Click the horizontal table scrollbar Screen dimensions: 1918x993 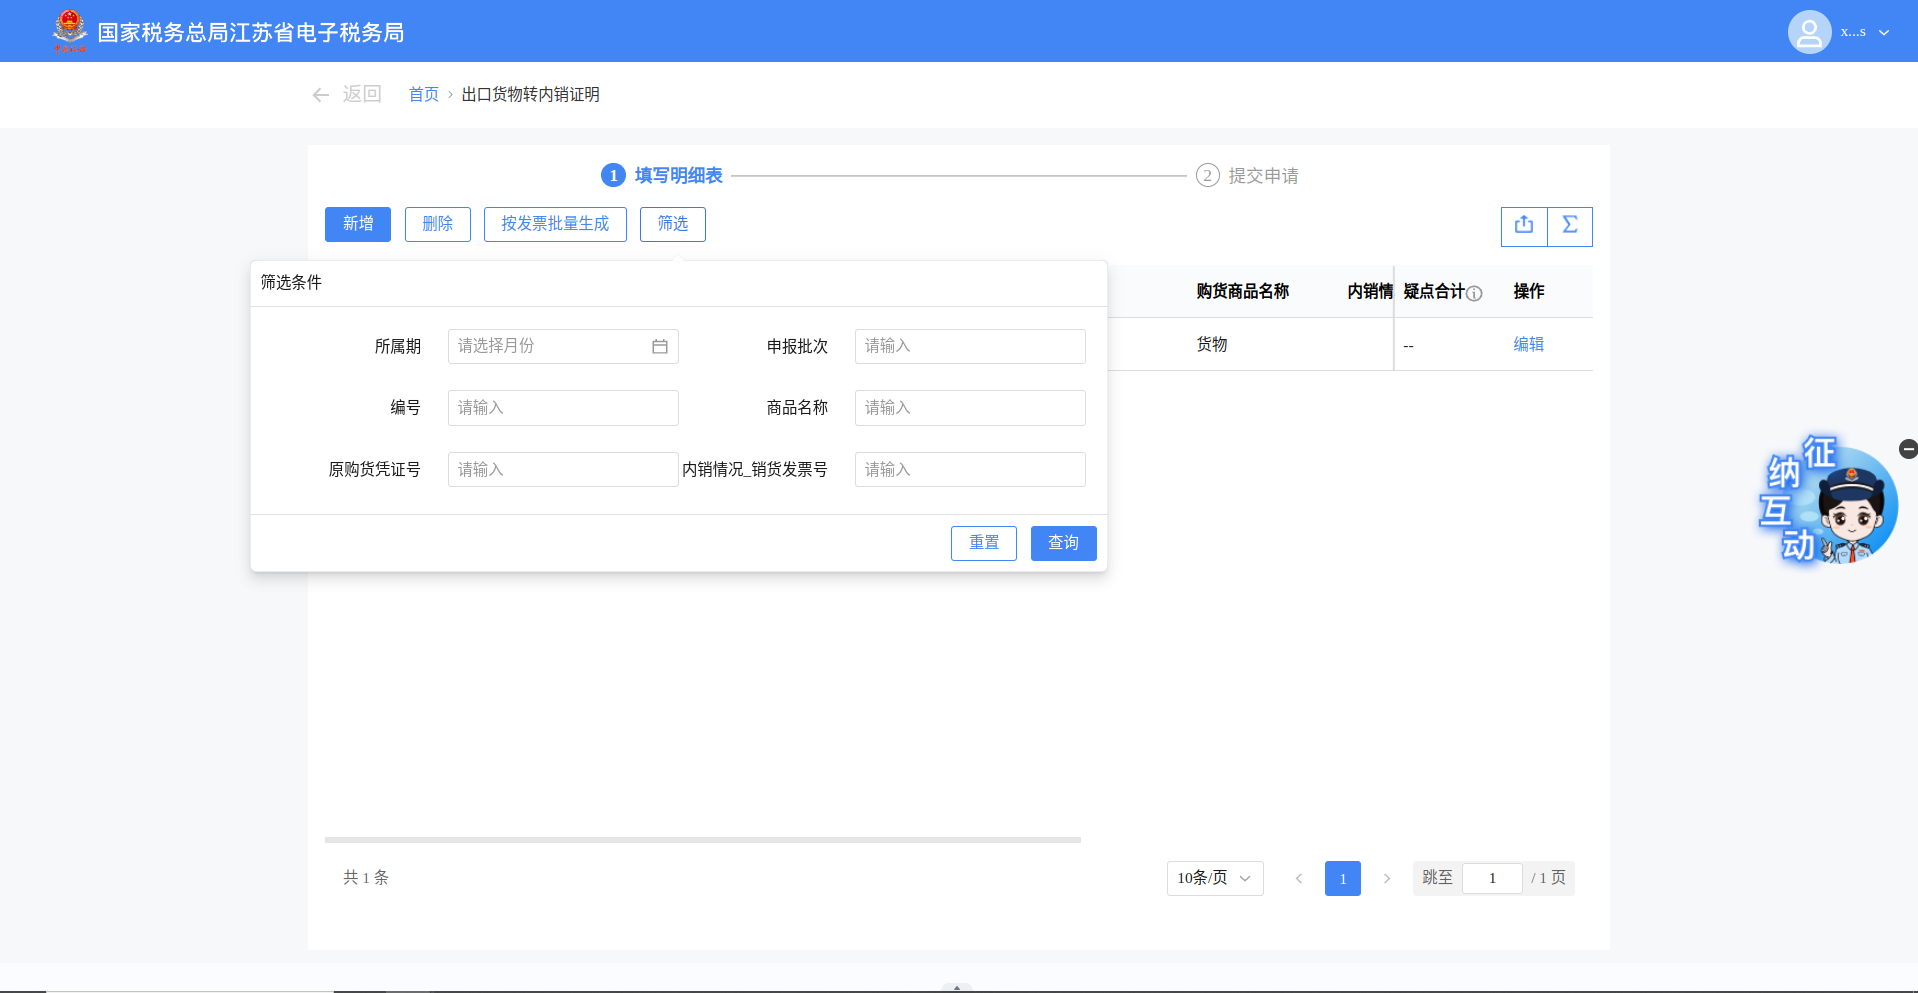pyautogui.click(x=702, y=840)
